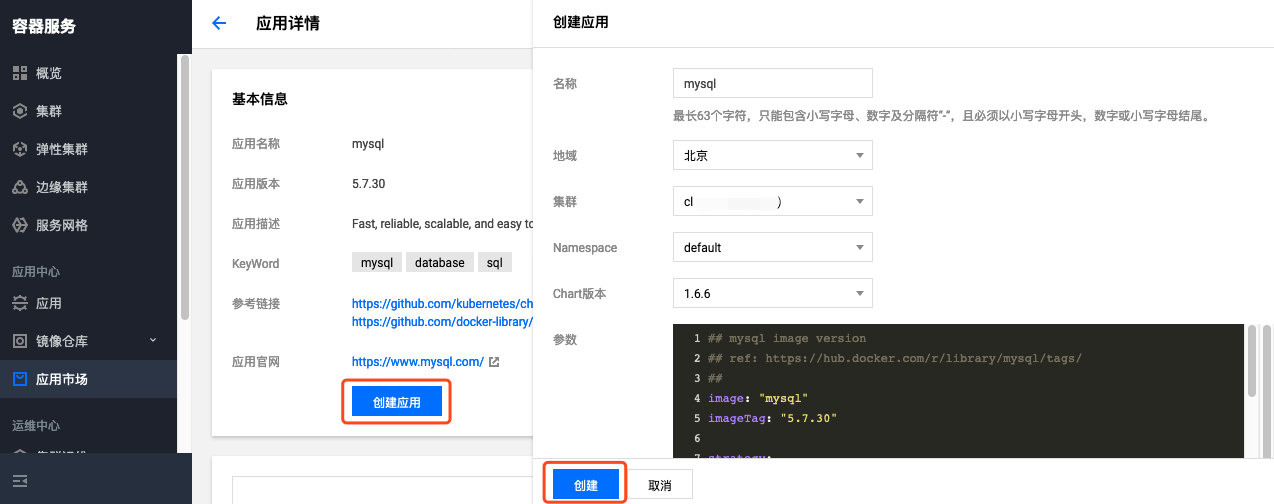Click the 取消 button

point(660,485)
